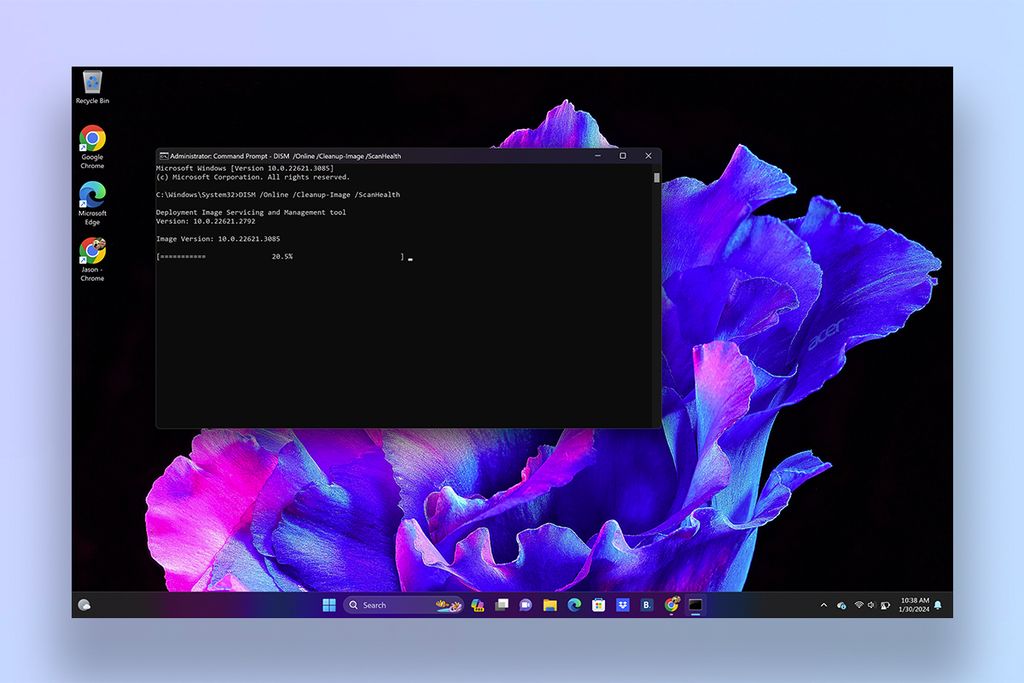Open the Start menu

[330, 605]
